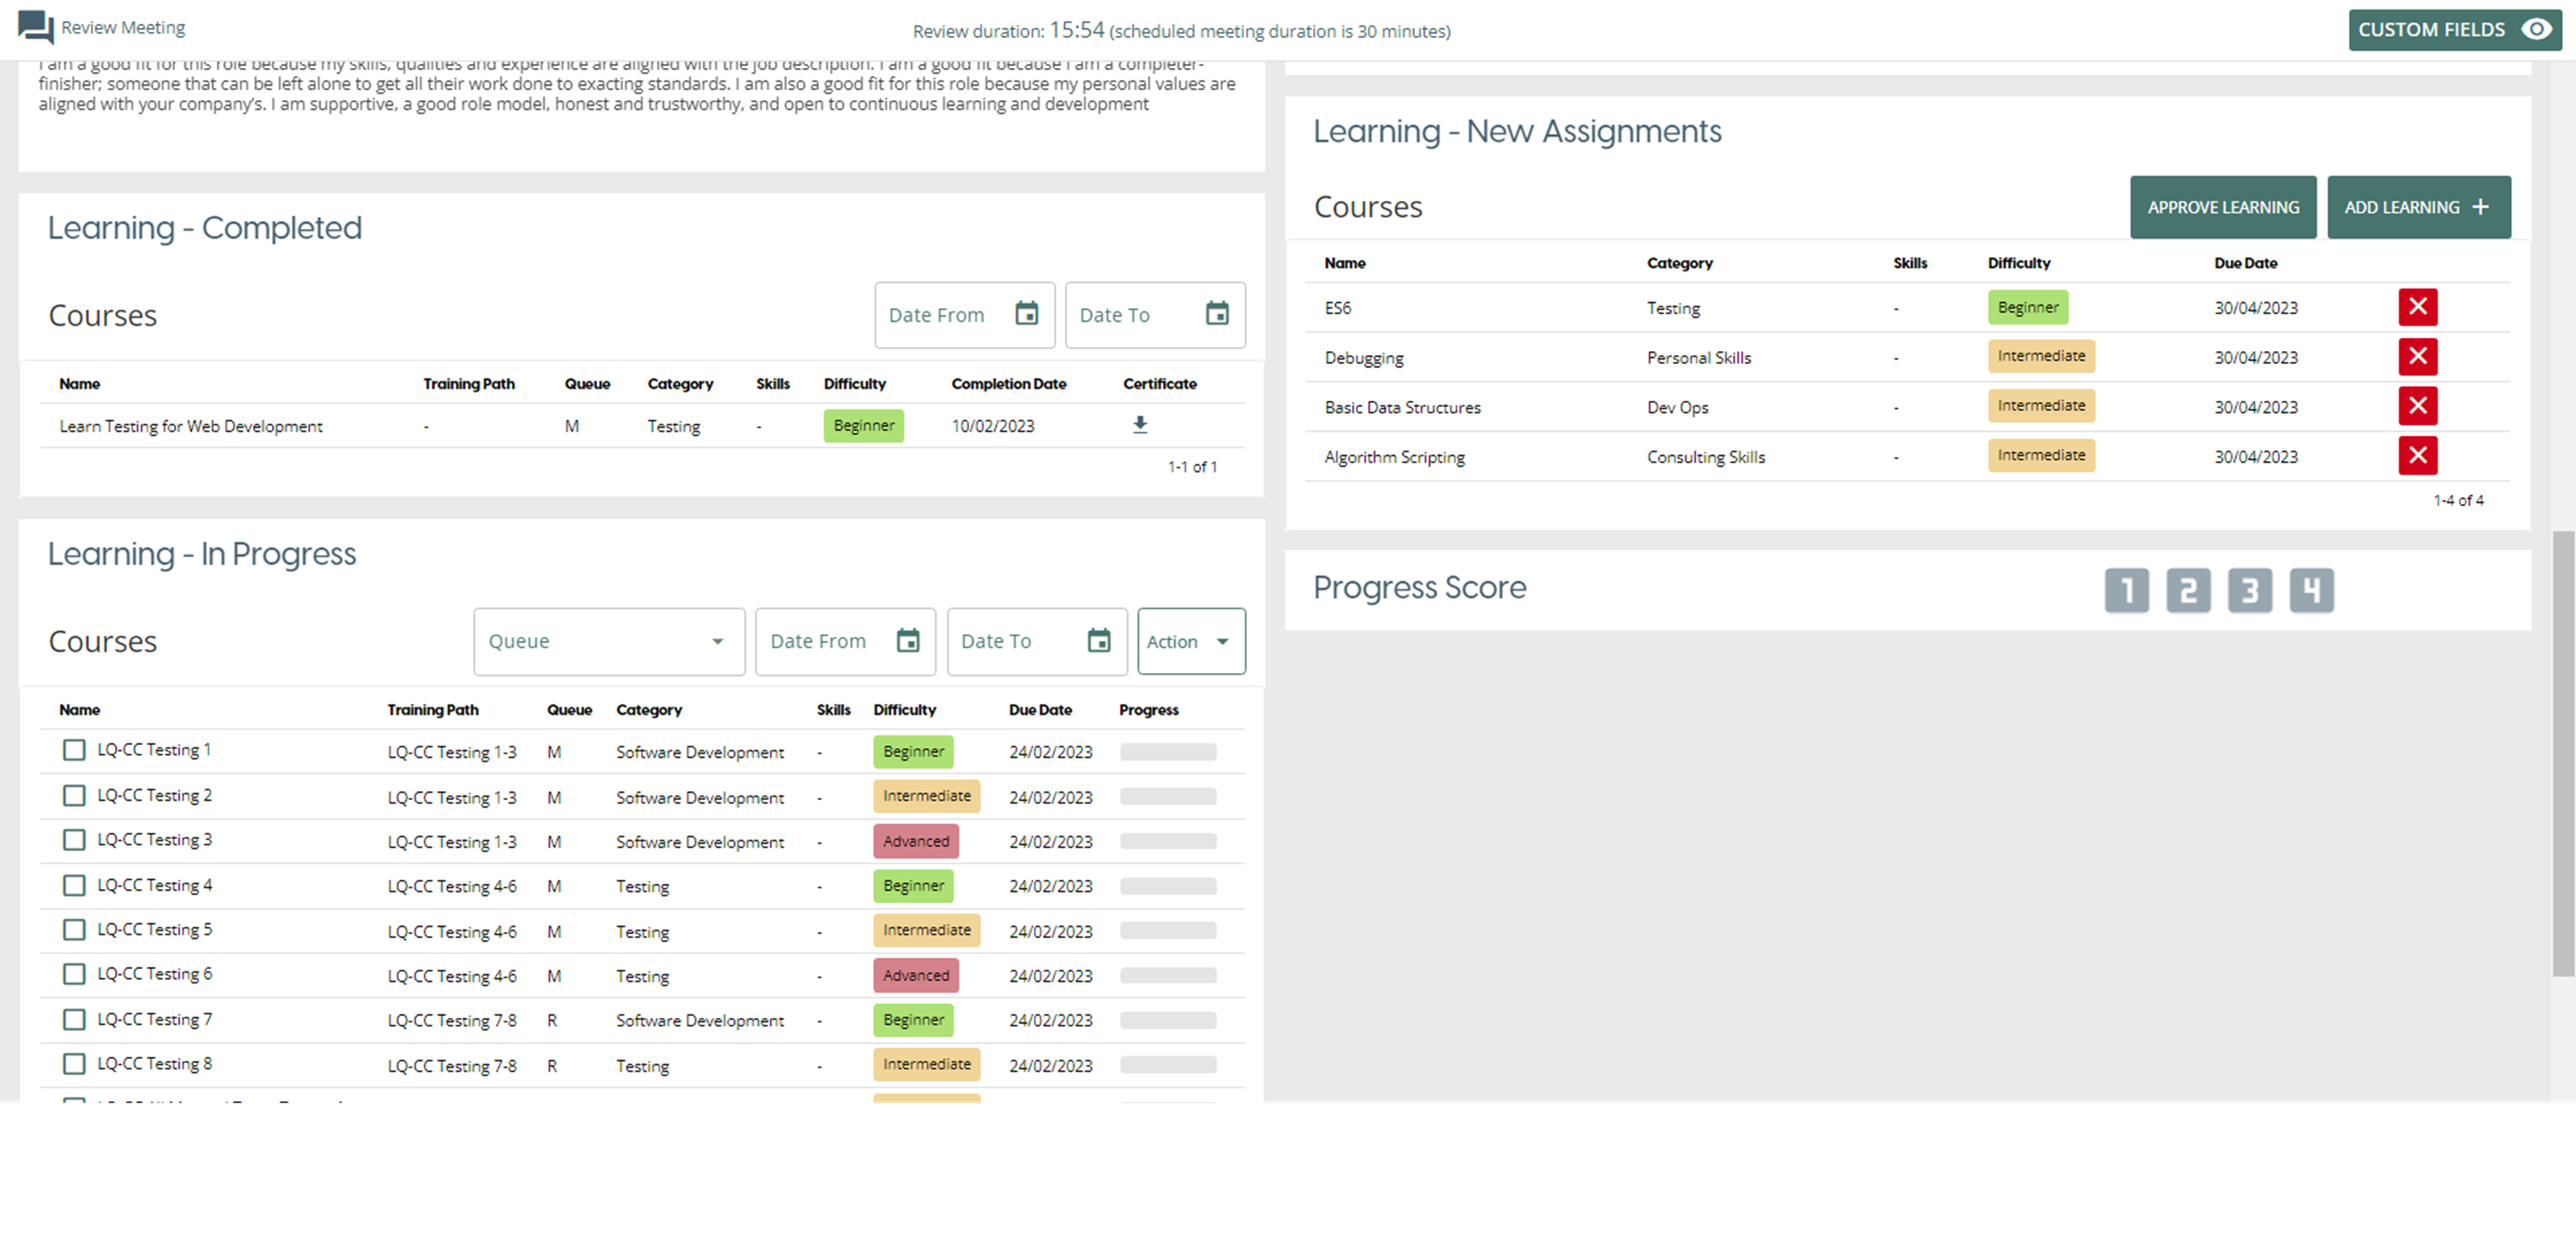Viewport: 2576px width, 1241px height.
Task: Toggle Custom Fields visibility eye
Action: coord(2536,29)
